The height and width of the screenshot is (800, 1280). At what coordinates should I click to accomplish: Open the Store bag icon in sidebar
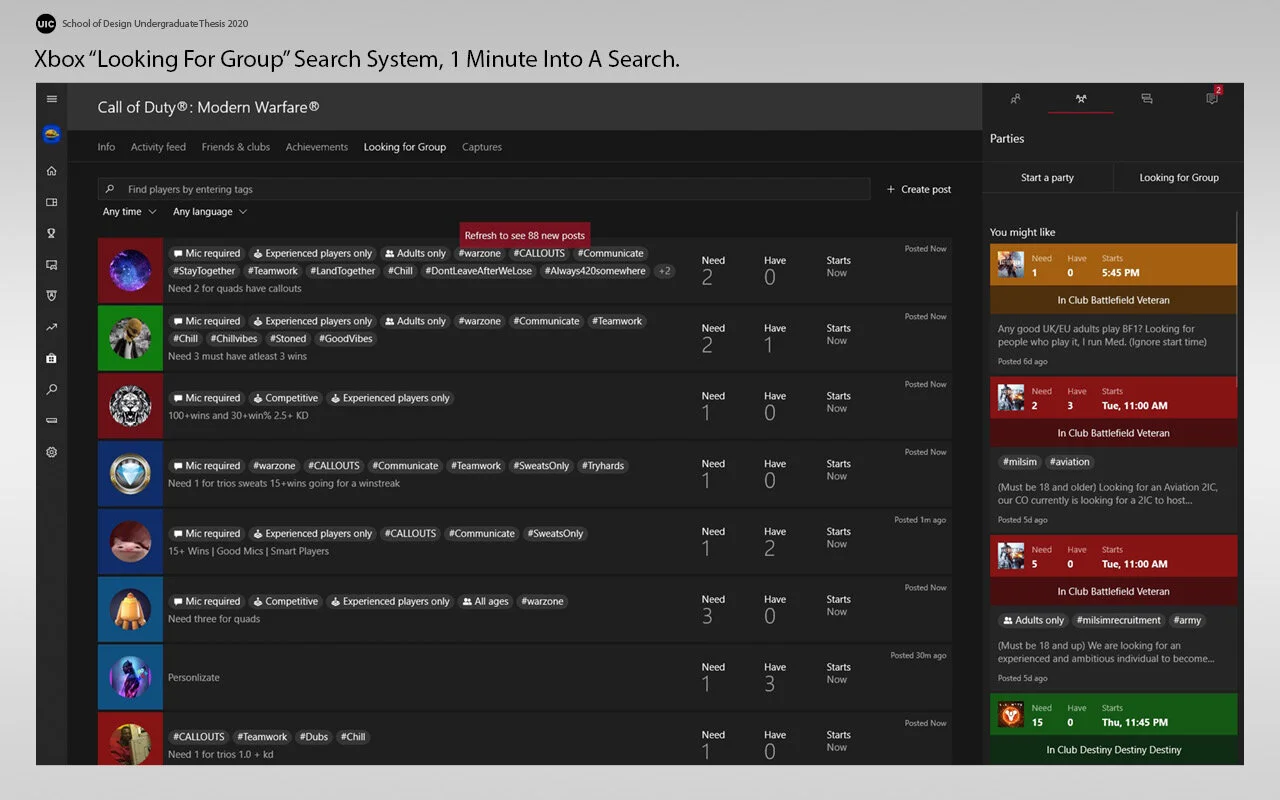(52, 358)
